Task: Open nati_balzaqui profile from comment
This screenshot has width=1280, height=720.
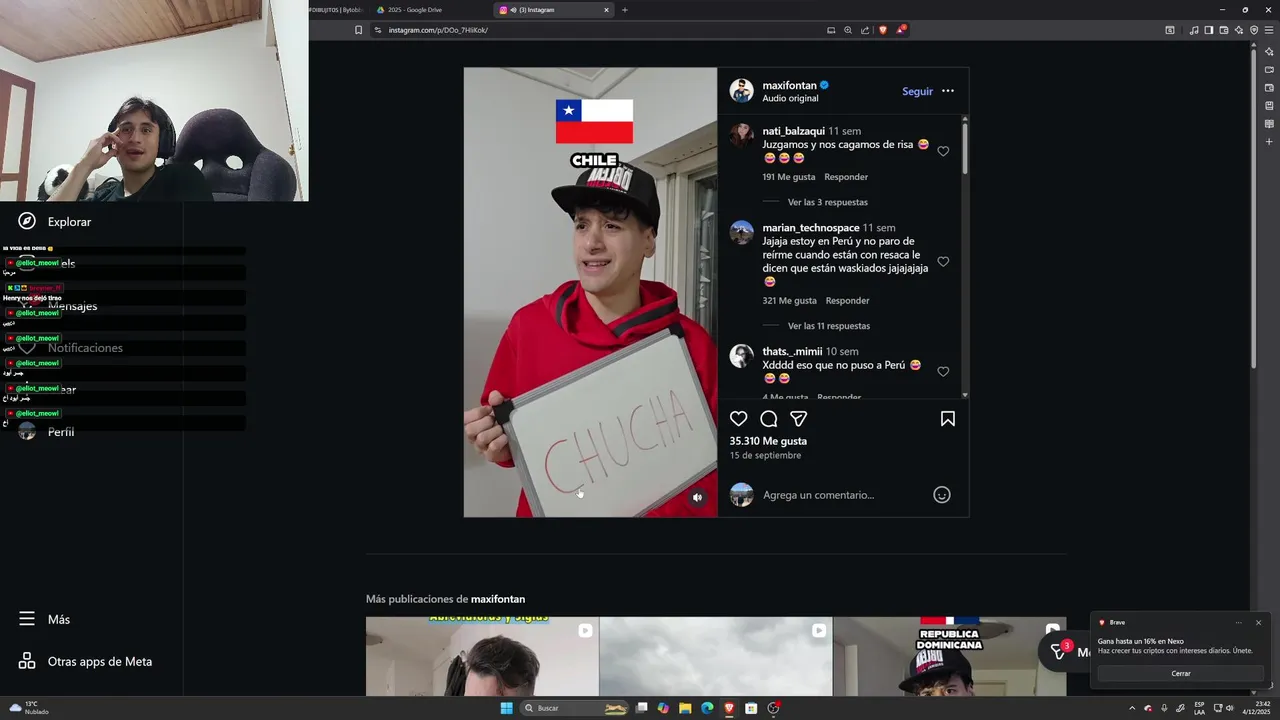Action: 793,131
